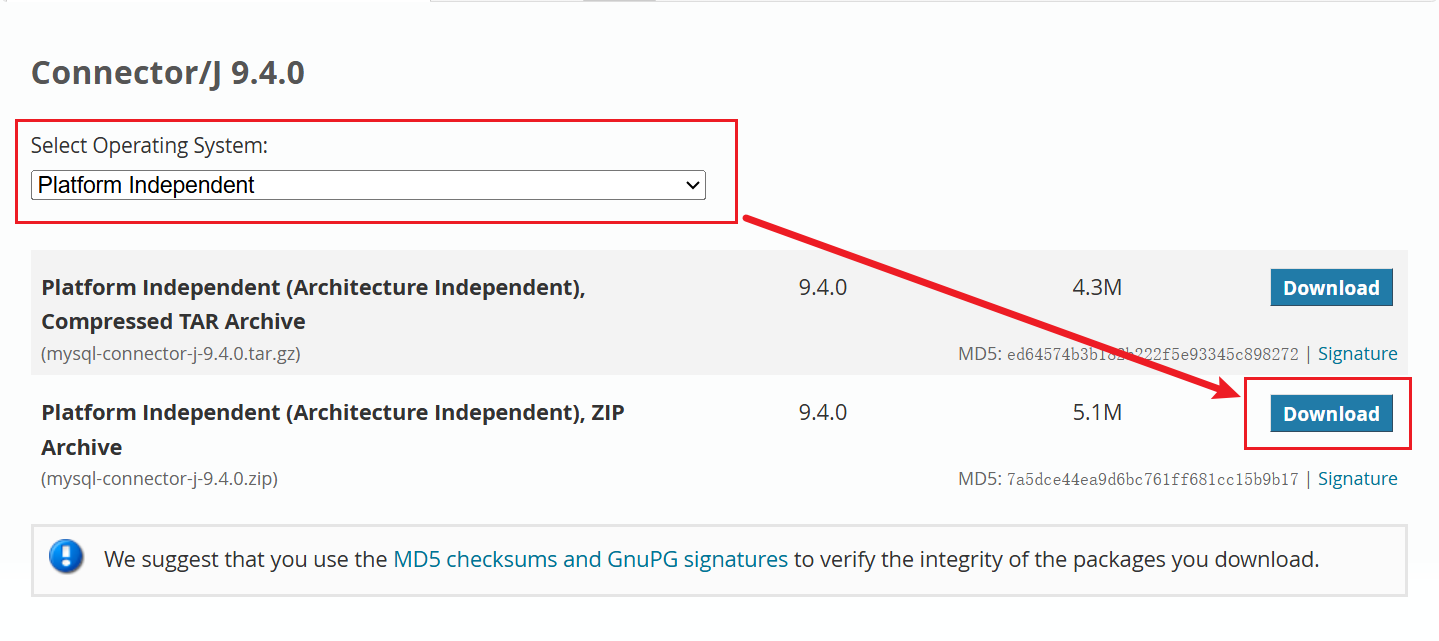Click the 5.1M file size value
The height and width of the screenshot is (641, 1439).
point(1097,413)
